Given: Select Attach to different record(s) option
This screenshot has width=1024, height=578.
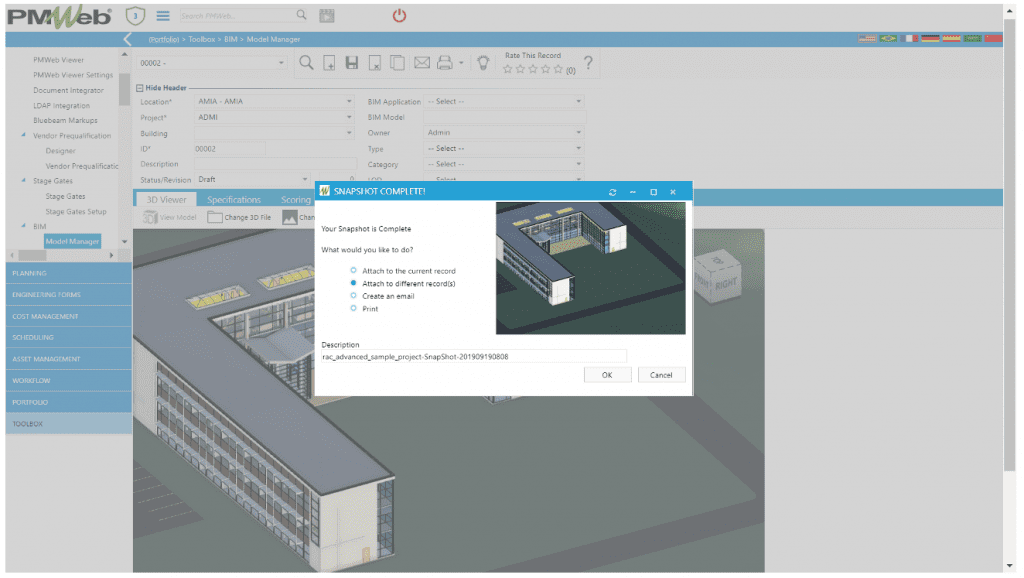Looking at the screenshot, I should click(353, 283).
